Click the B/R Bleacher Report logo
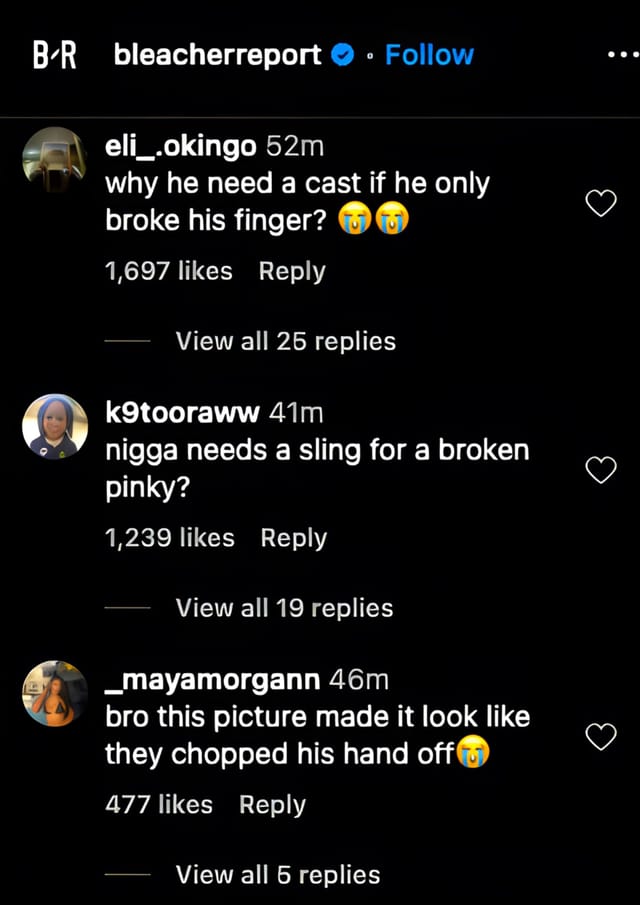640x905 pixels. tap(55, 55)
